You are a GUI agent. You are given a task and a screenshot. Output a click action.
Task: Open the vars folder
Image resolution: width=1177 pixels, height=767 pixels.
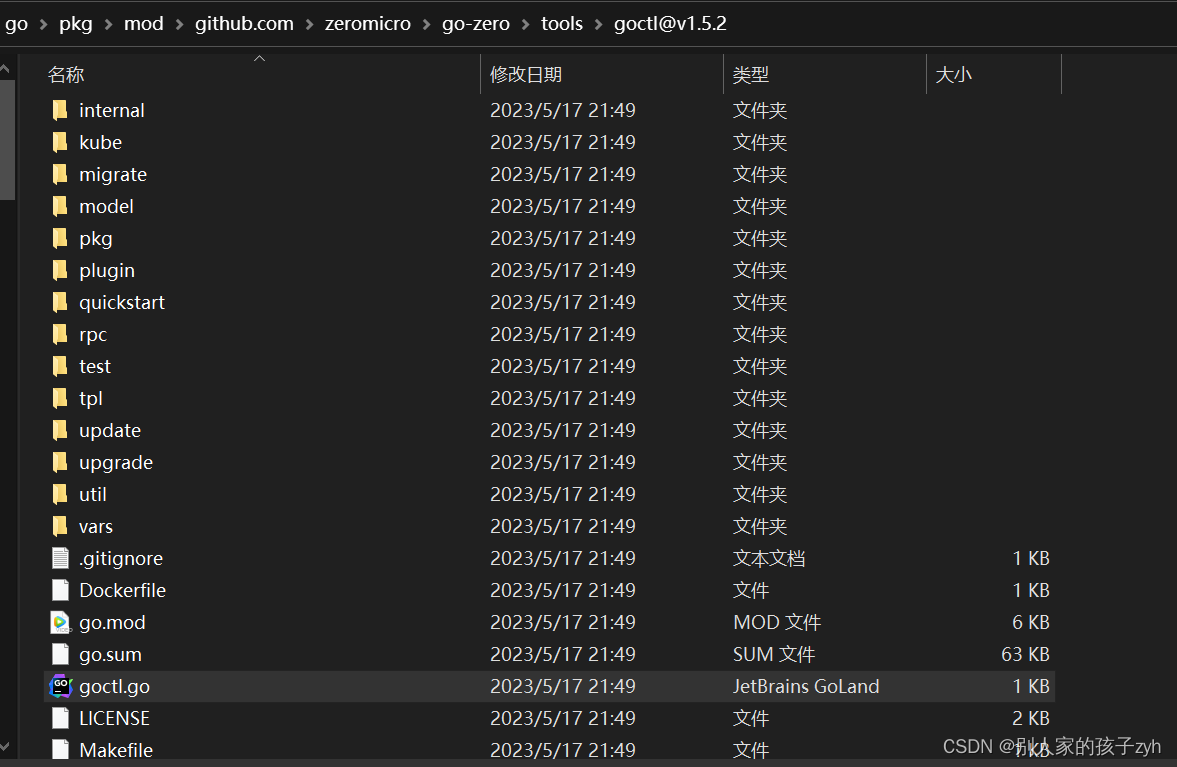click(96, 526)
